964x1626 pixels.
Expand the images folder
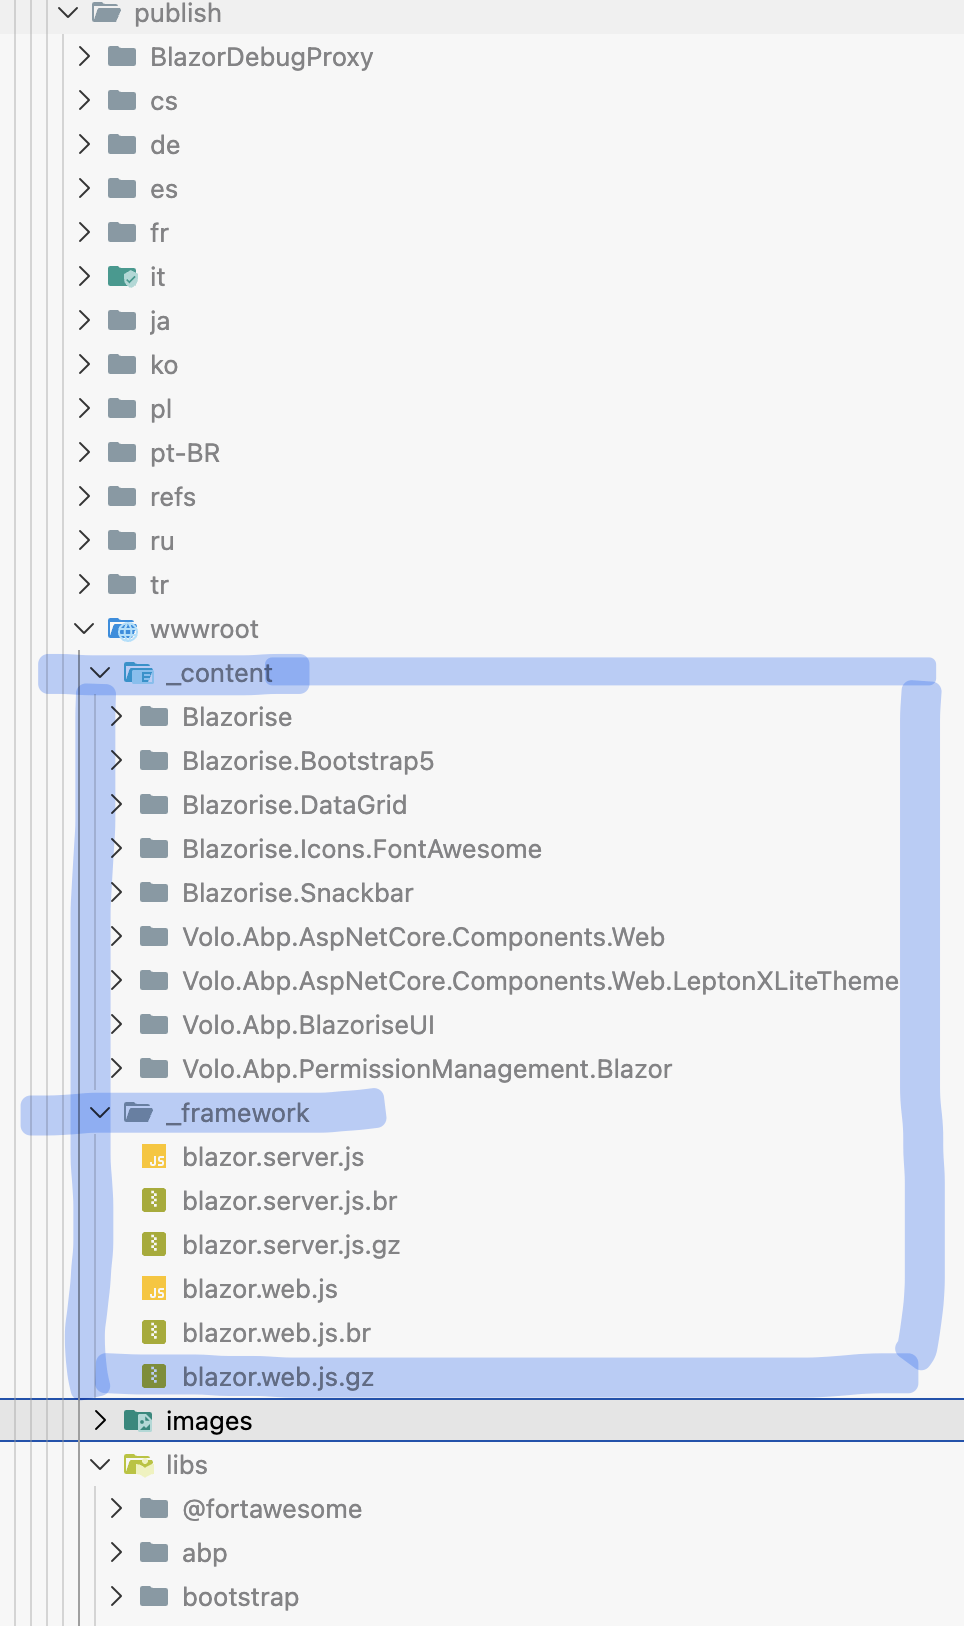pos(101,1421)
